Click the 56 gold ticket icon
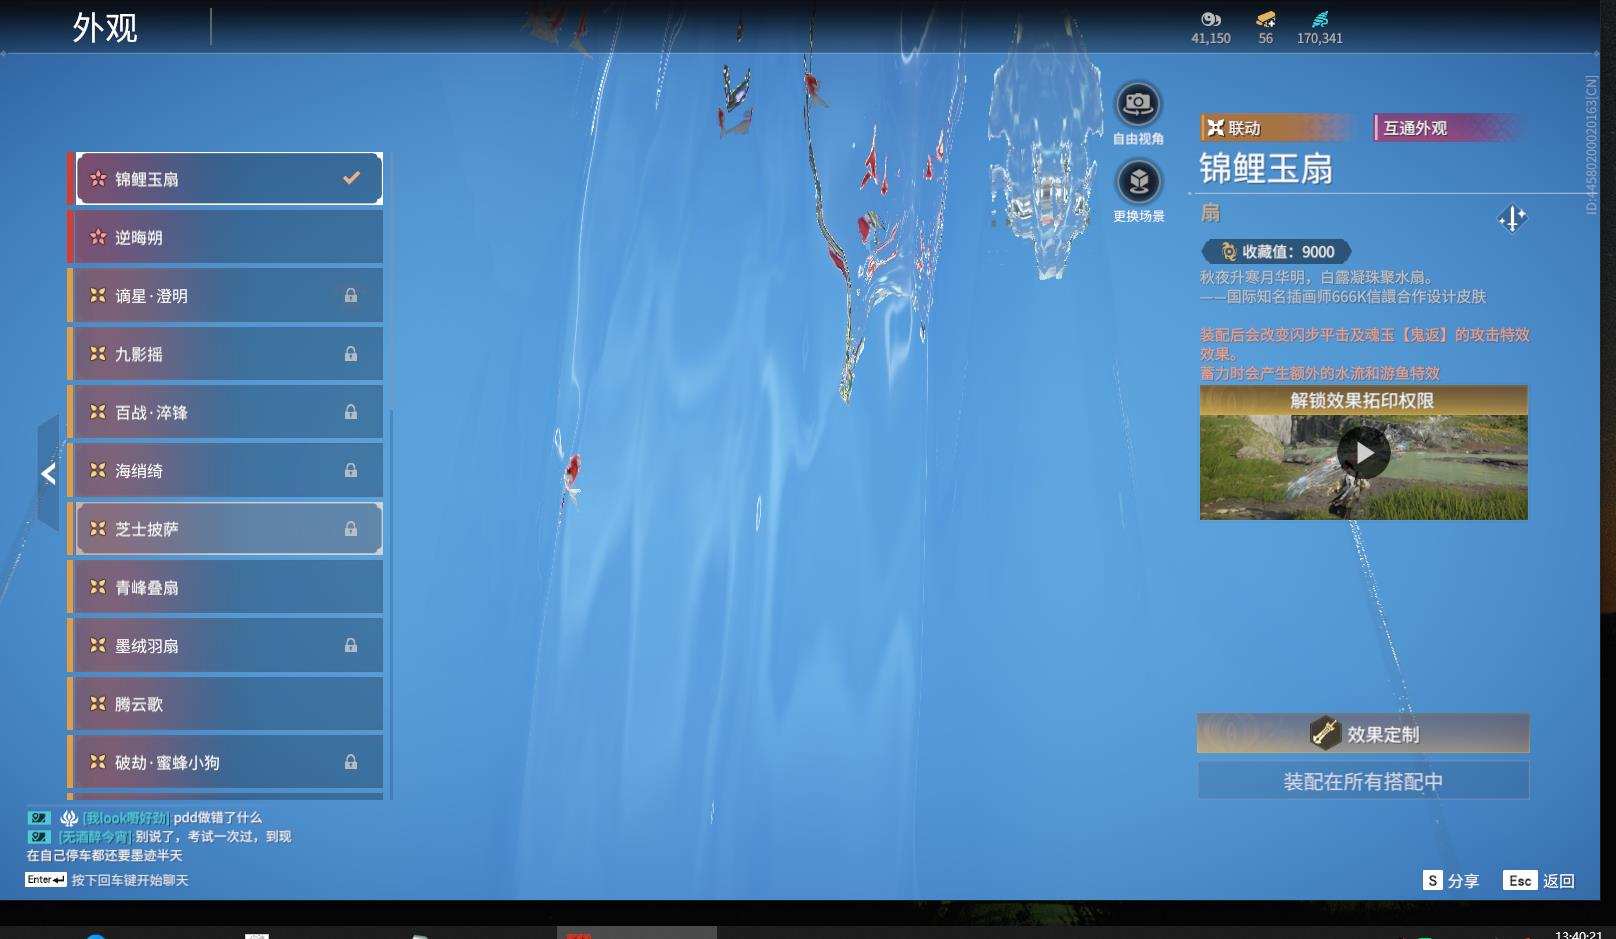The width and height of the screenshot is (1616, 939). click(1266, 19)
